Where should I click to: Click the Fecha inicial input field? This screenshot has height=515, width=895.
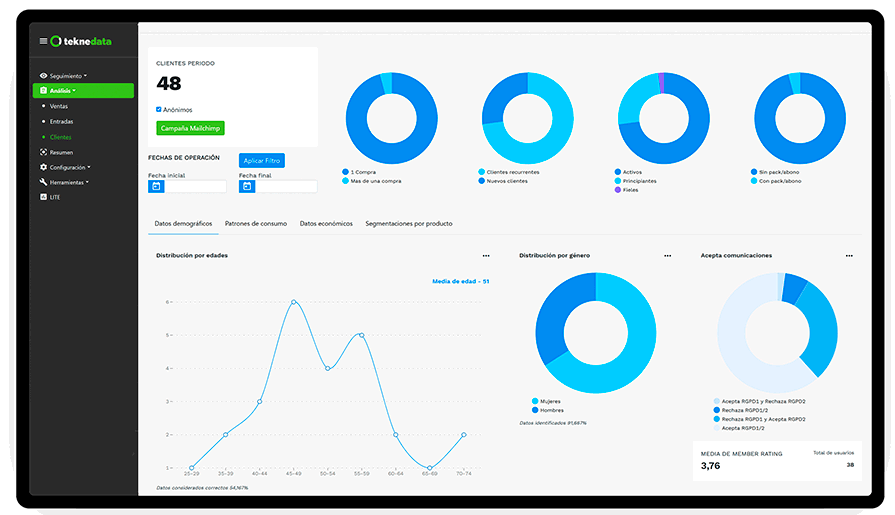click(x=195, y=186)
